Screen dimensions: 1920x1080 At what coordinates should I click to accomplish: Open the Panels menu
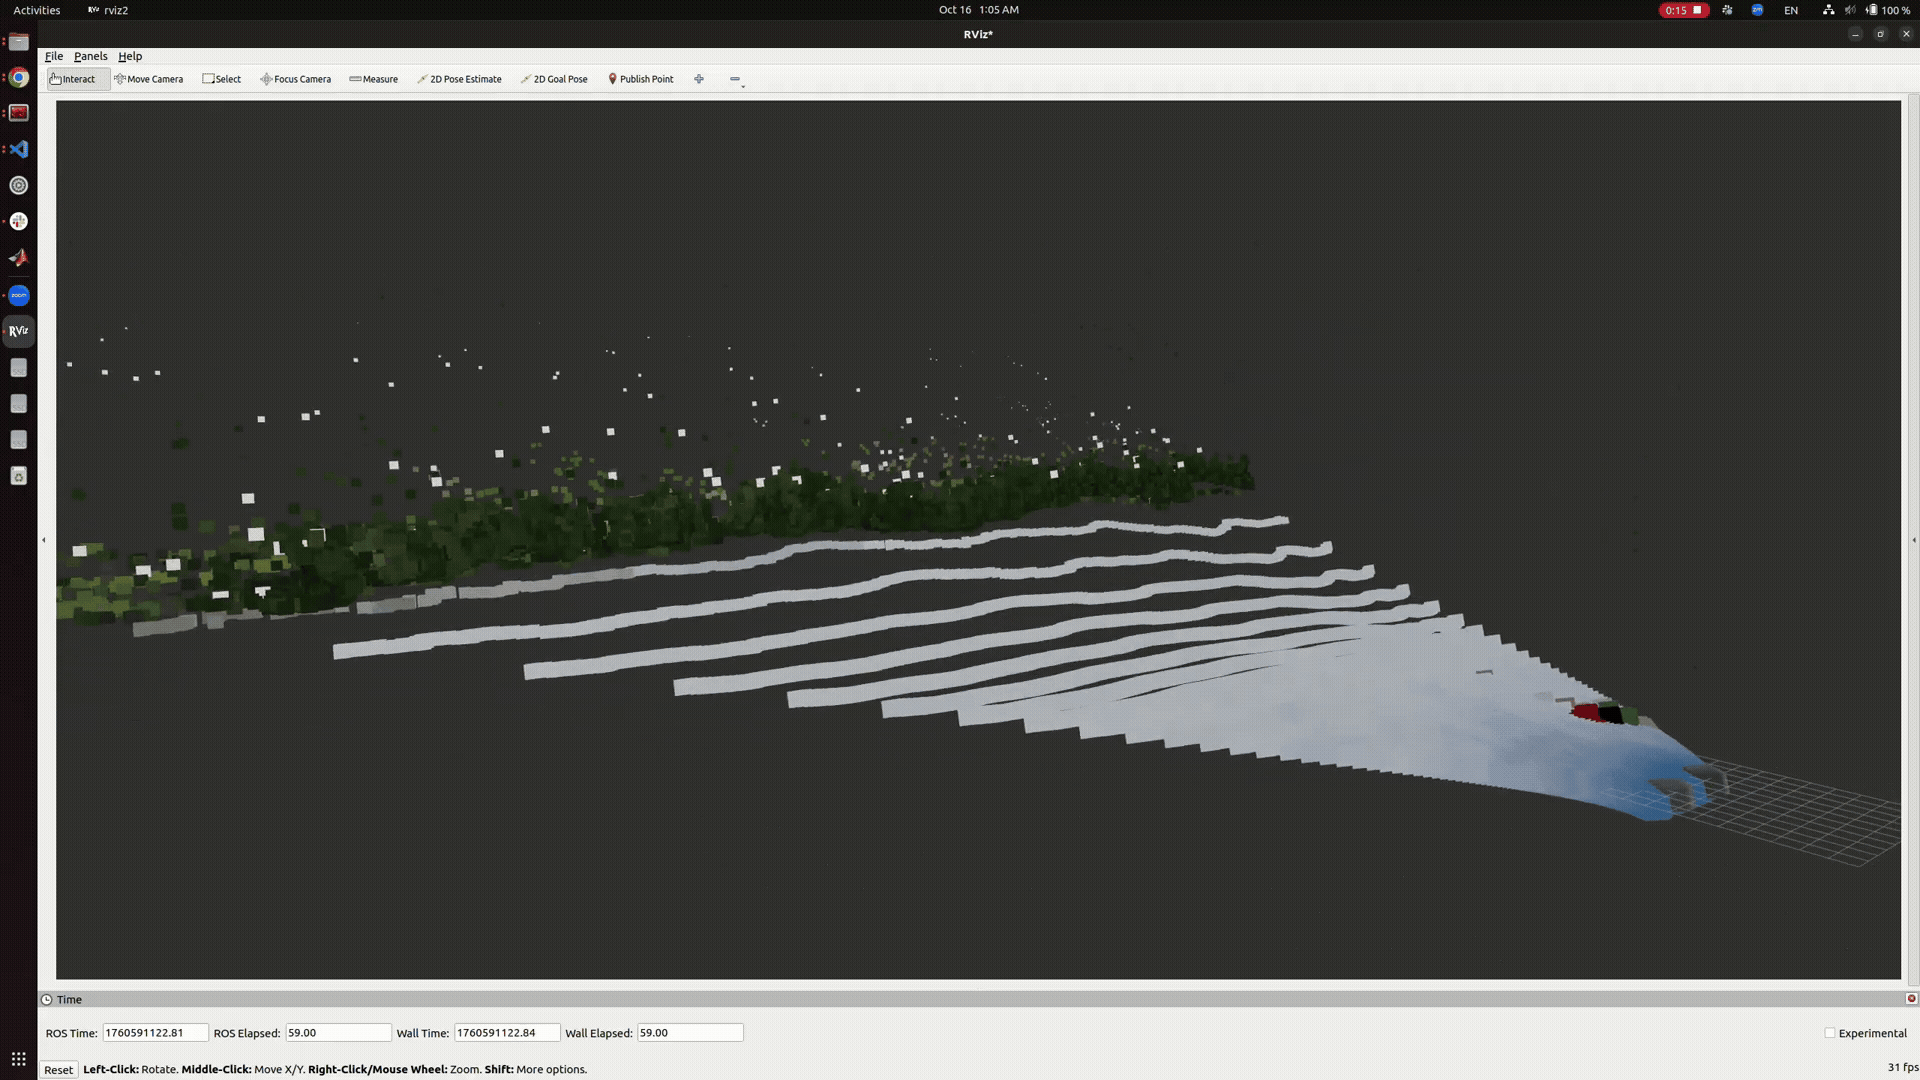coord(91,56)
